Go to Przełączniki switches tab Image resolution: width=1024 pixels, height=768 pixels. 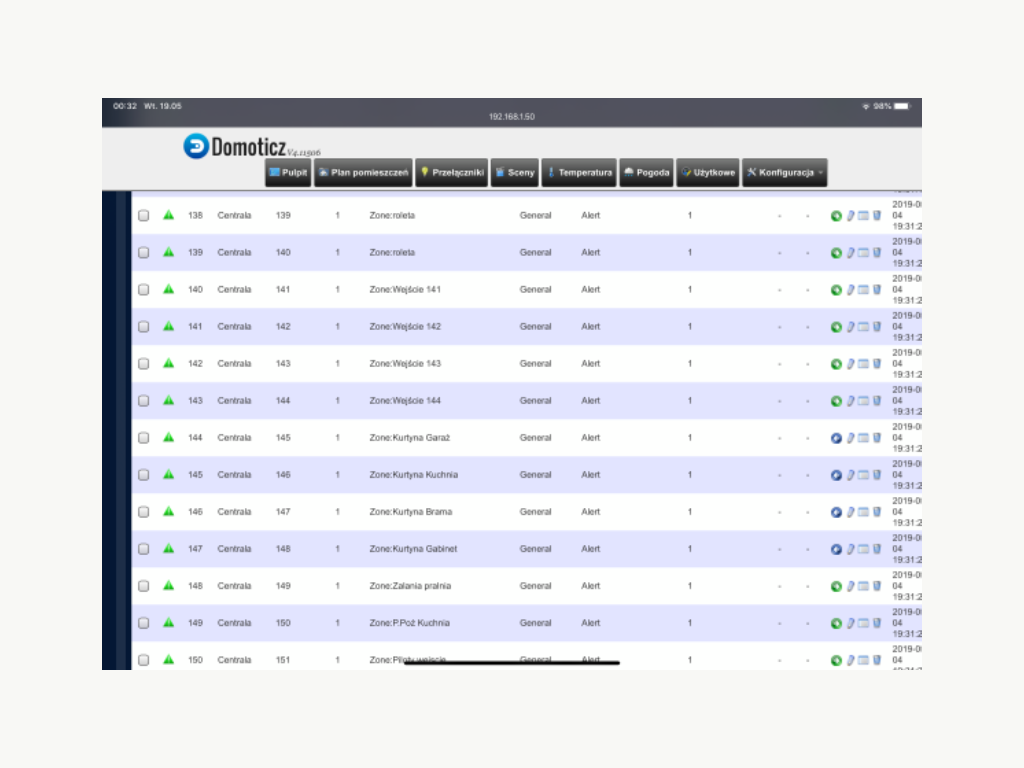pyautogui.click(x=451, y=172)
